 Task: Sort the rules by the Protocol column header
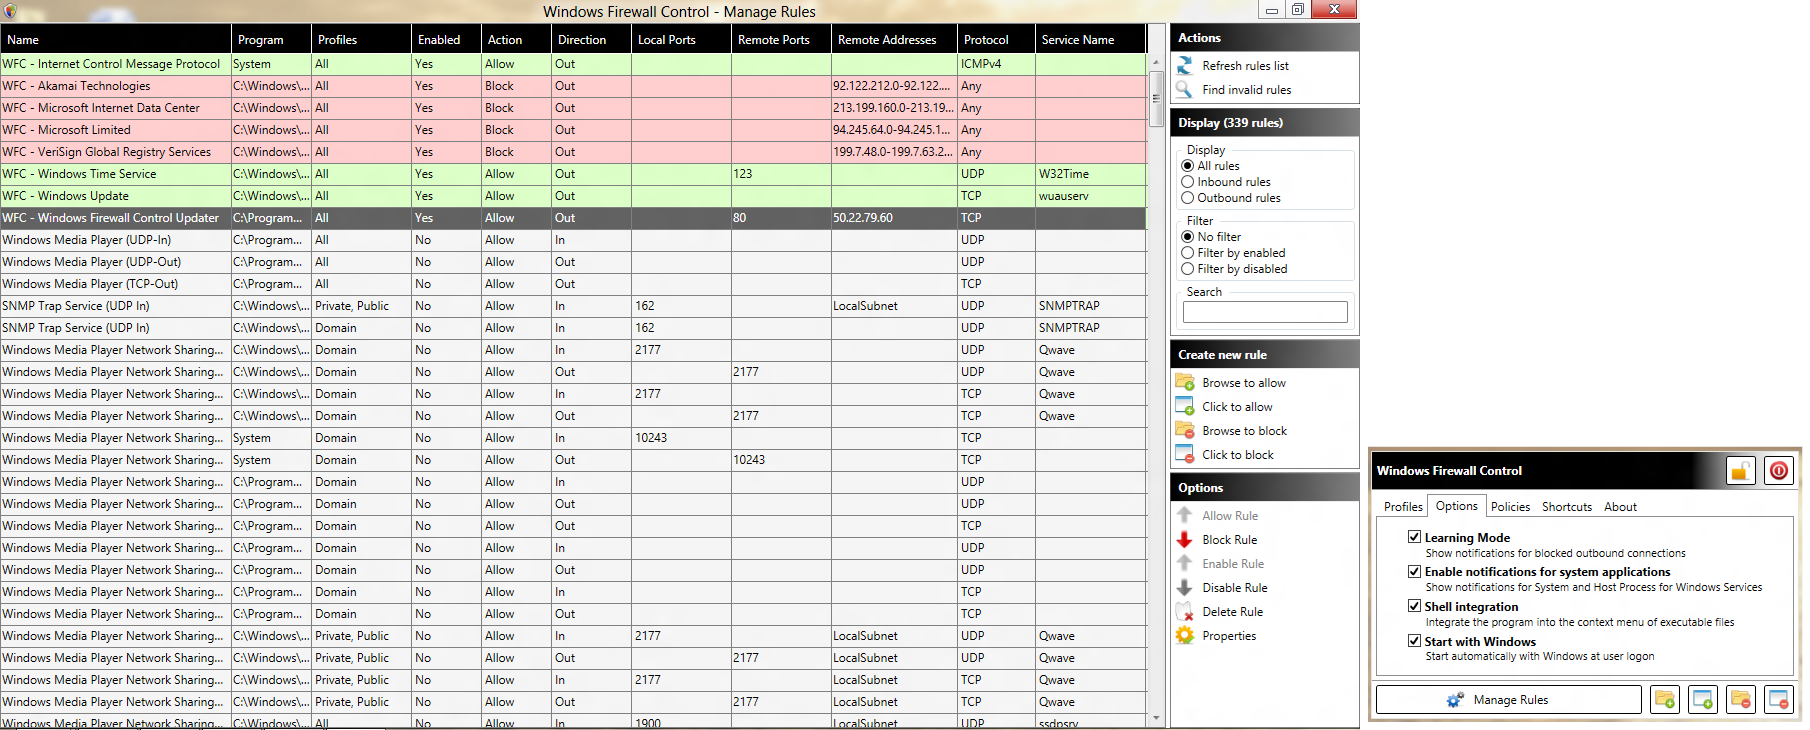click(x=986, y=40)
